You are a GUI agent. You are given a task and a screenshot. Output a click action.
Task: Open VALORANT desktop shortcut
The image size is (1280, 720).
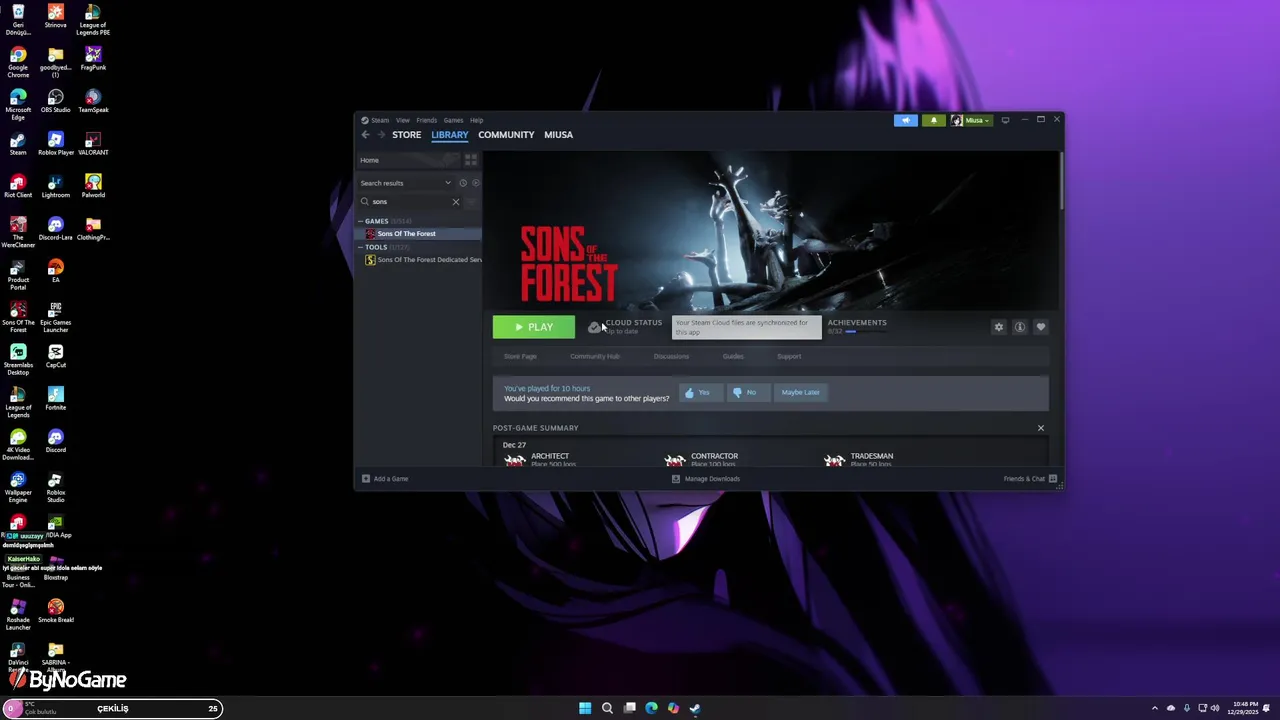pyautogui.click(x=93, y=143)
